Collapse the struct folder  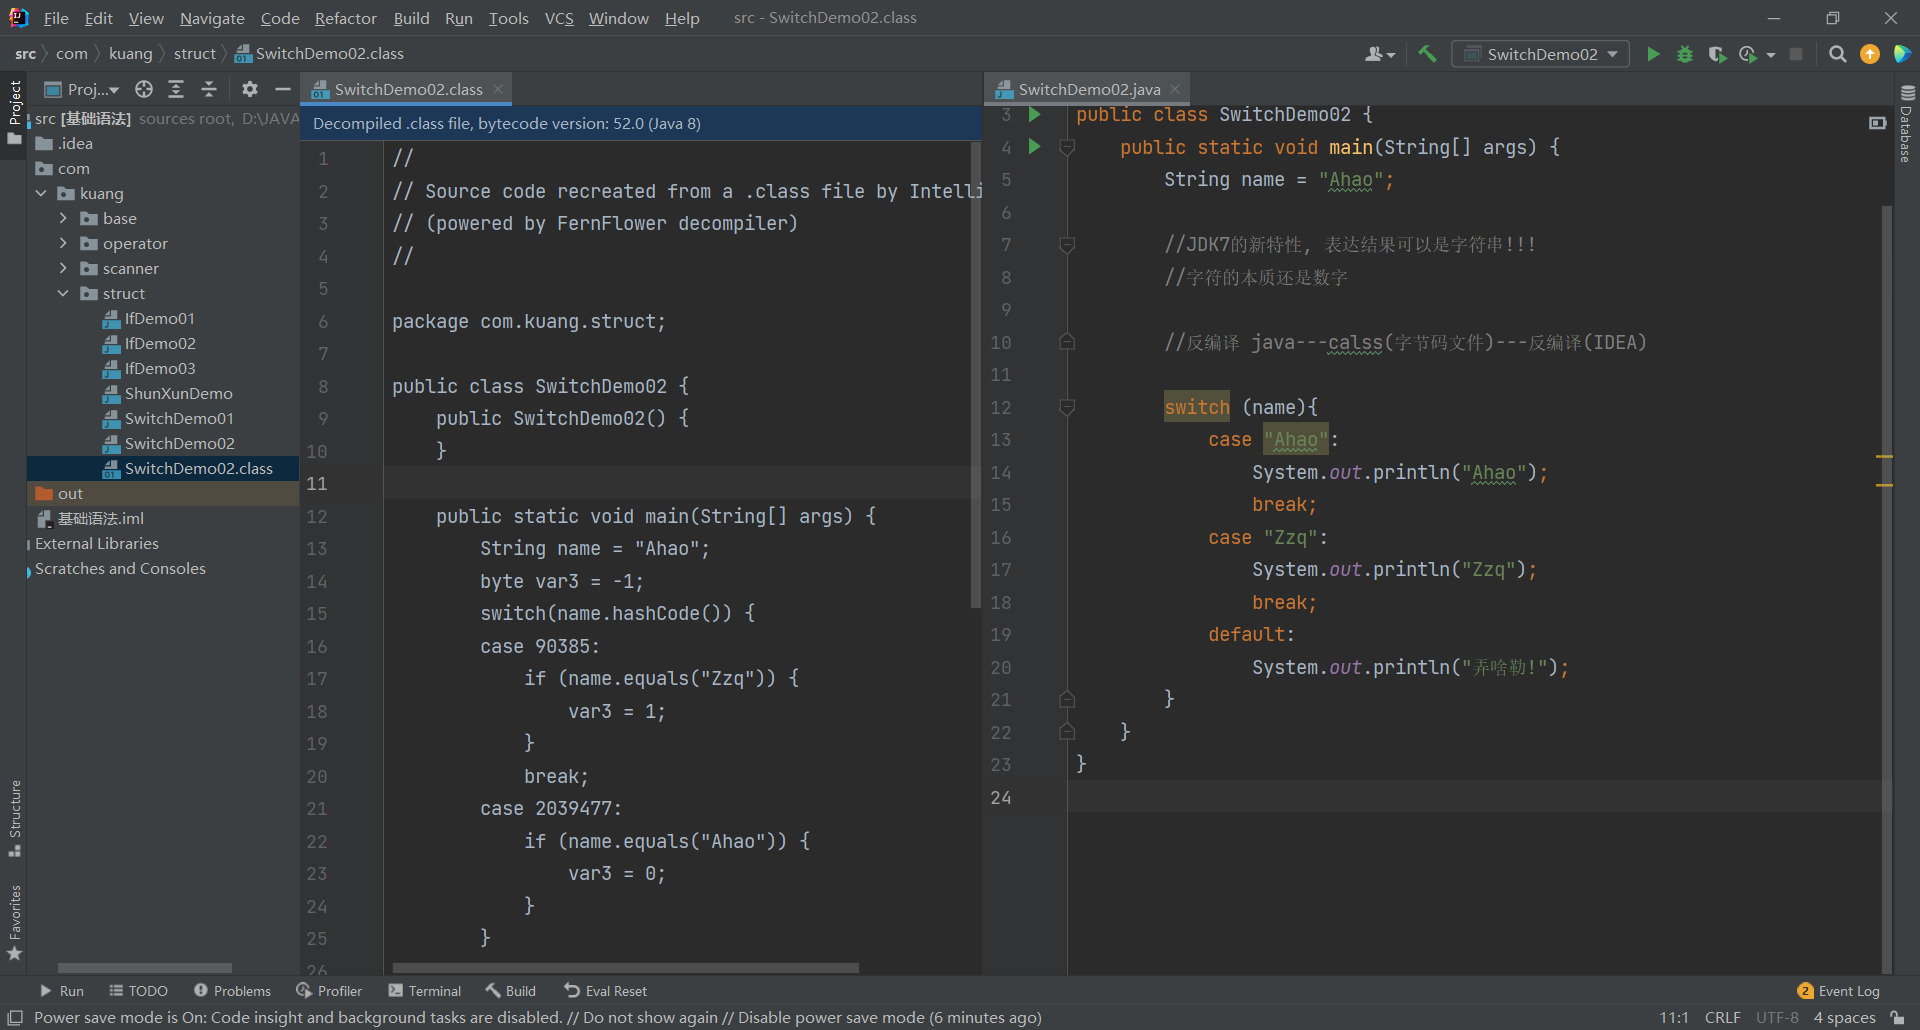64,293
